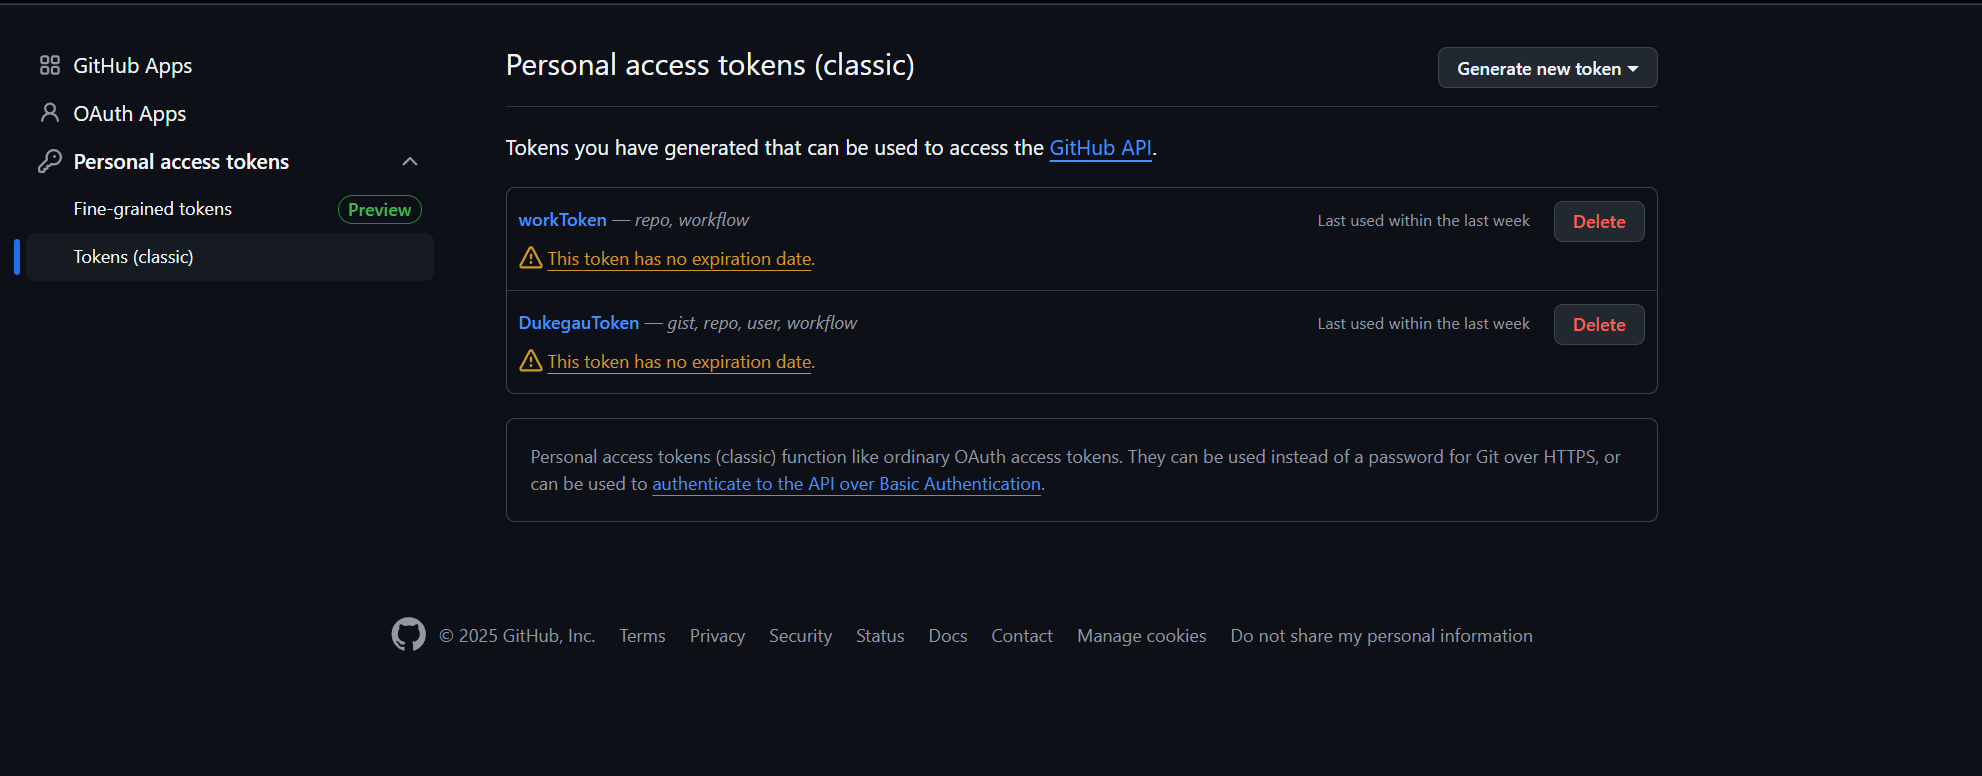
Task: Select Tokens (classic) in sidebar
Action: point(133,257)
